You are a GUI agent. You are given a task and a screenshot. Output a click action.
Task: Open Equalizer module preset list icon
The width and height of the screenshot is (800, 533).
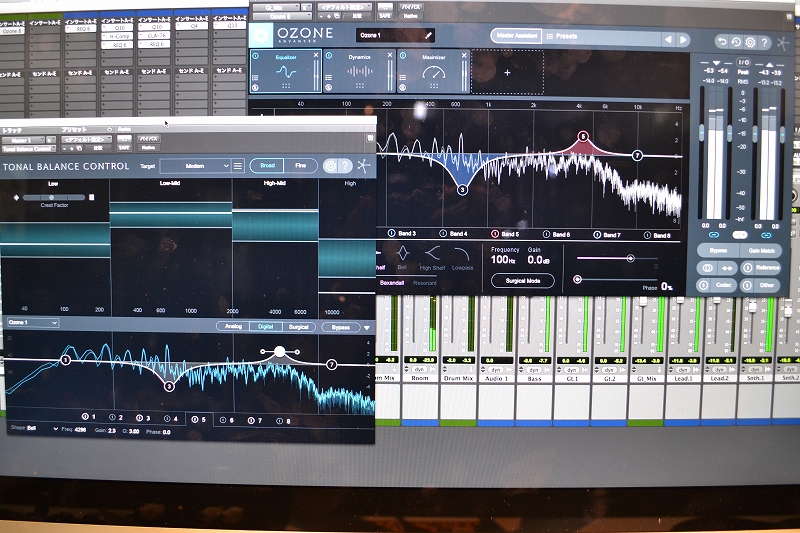255,78
